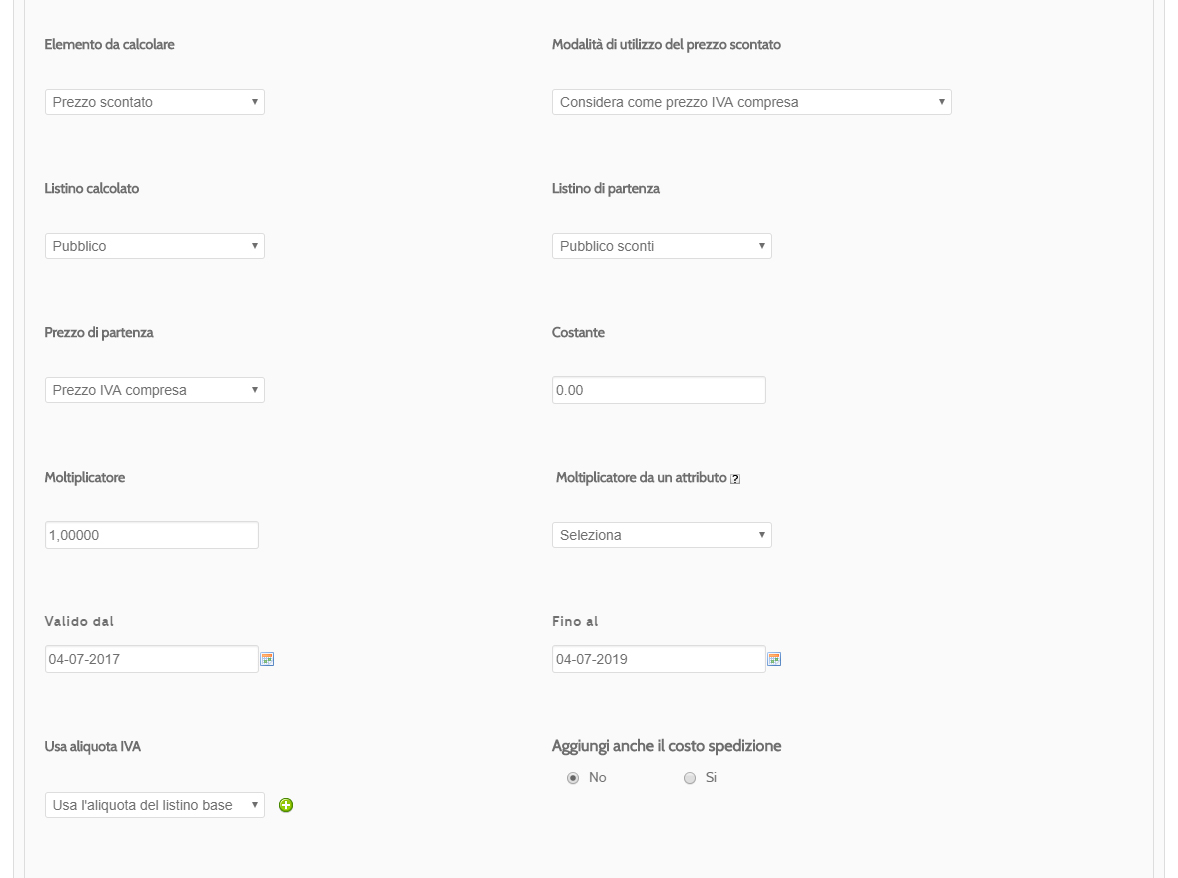
Task: Choose Si to add costo spedizione
Action: 690,778
